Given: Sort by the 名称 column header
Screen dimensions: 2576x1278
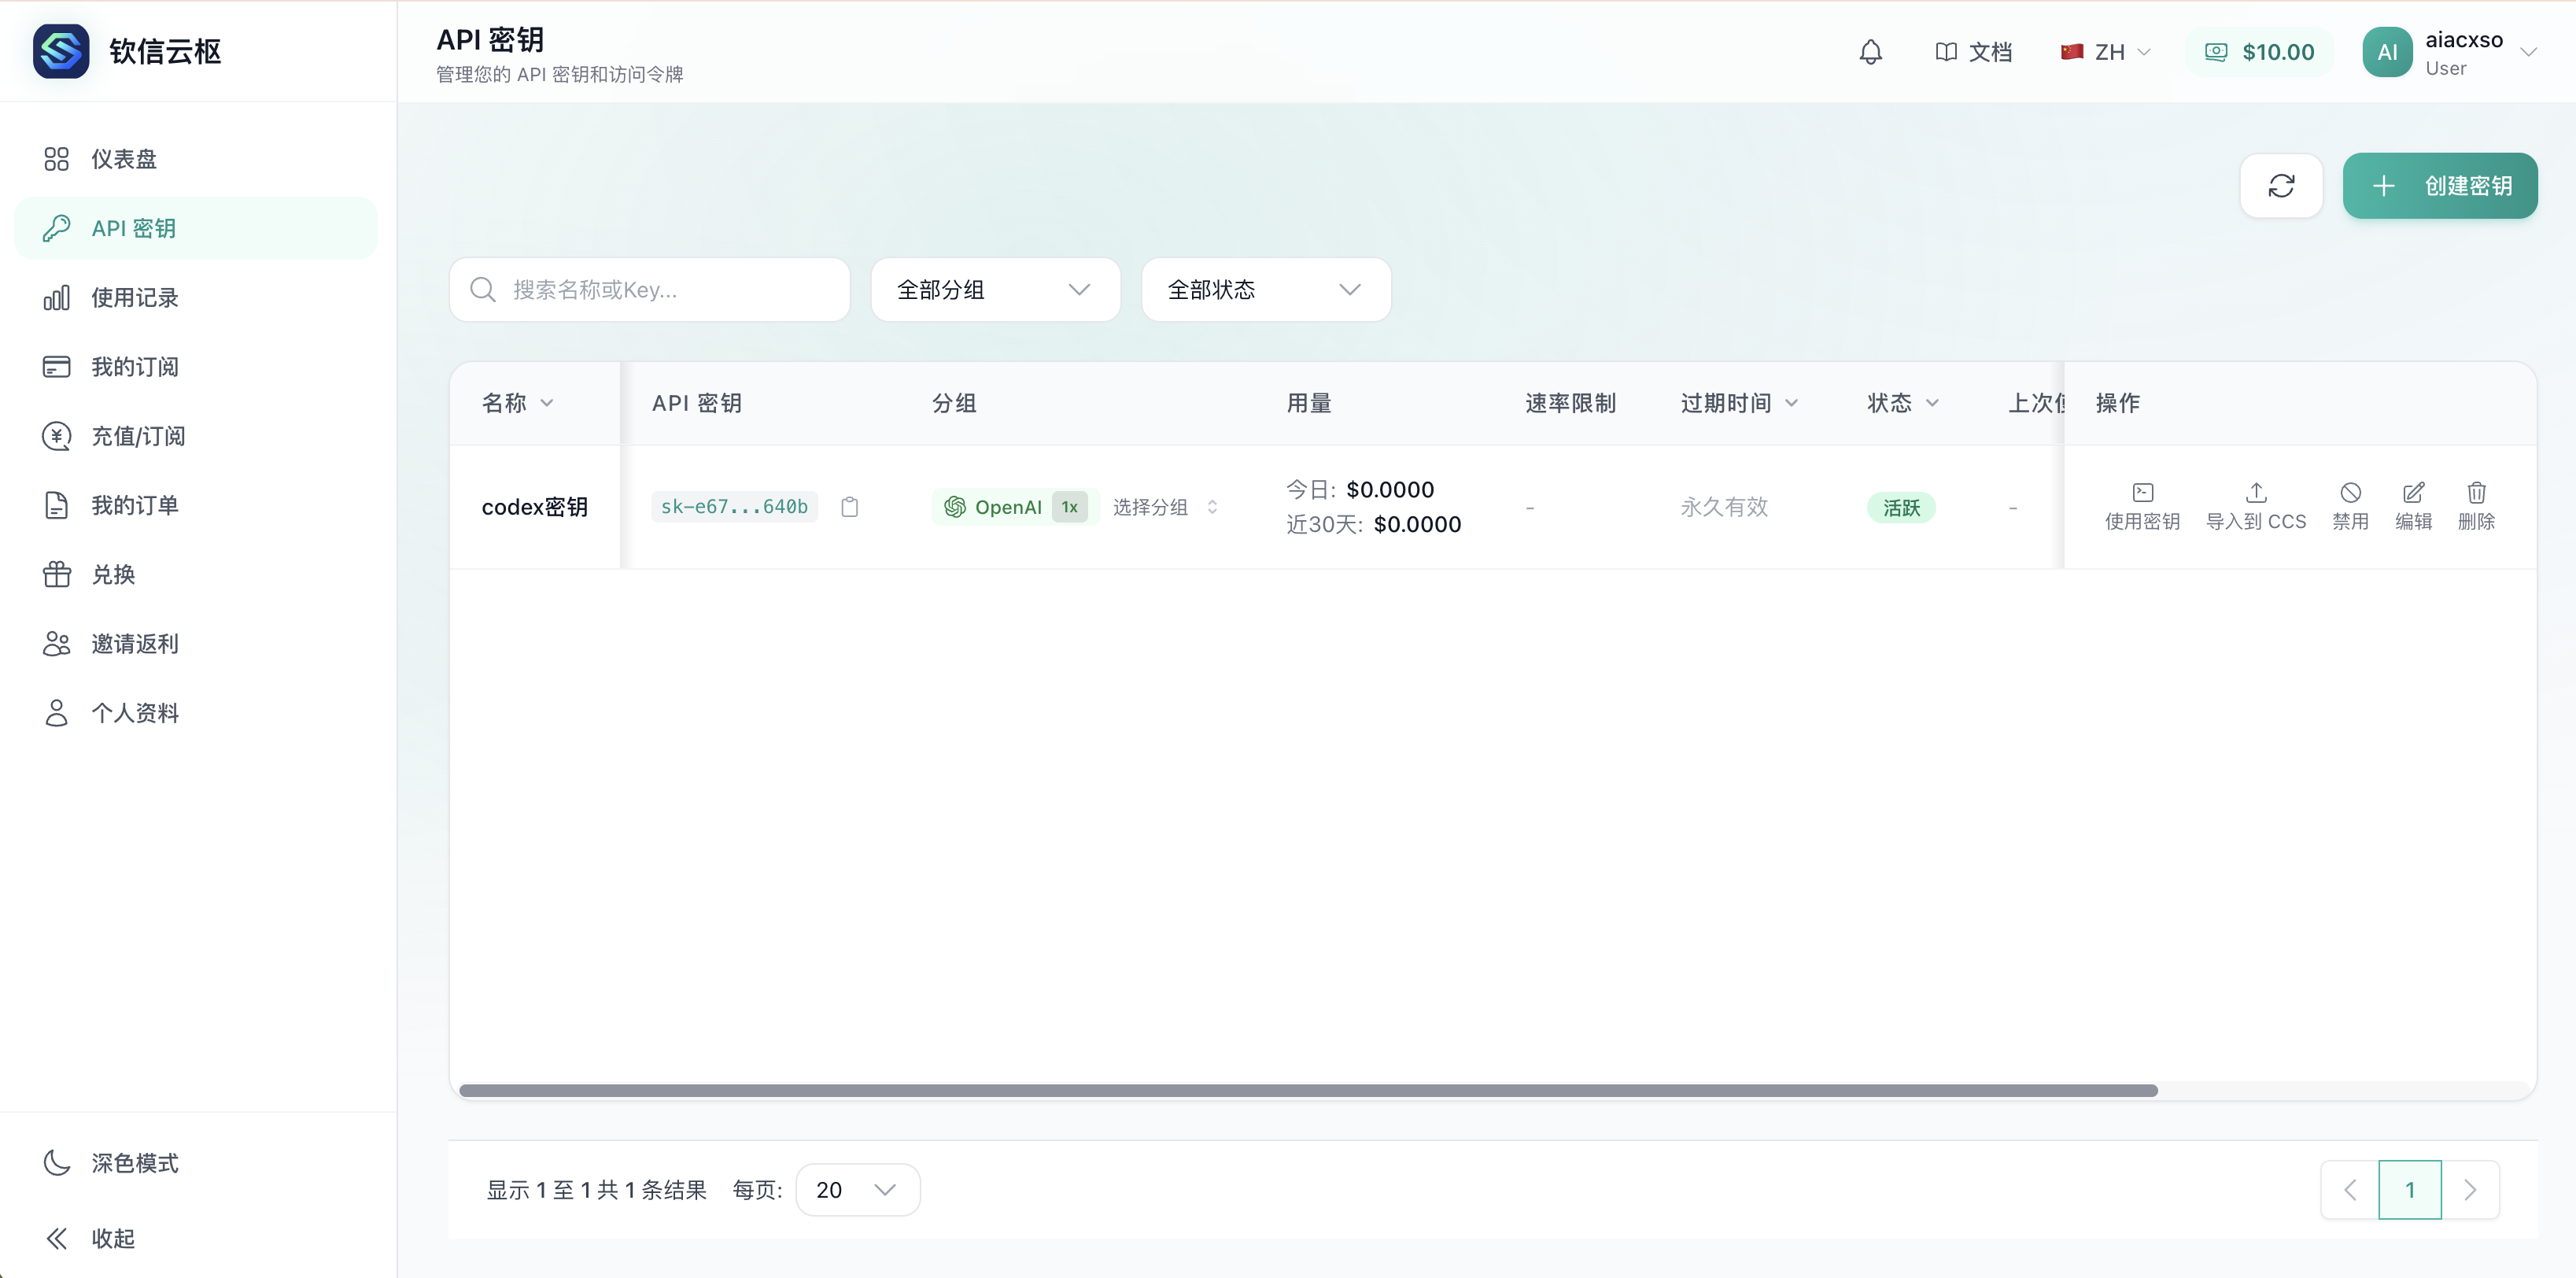Looking at the screenshot, I should pyautogui.click(x=517, y=403).
